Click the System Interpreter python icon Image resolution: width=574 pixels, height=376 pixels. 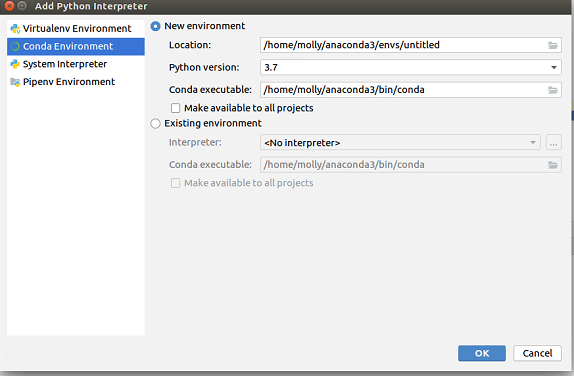[15, 64]
